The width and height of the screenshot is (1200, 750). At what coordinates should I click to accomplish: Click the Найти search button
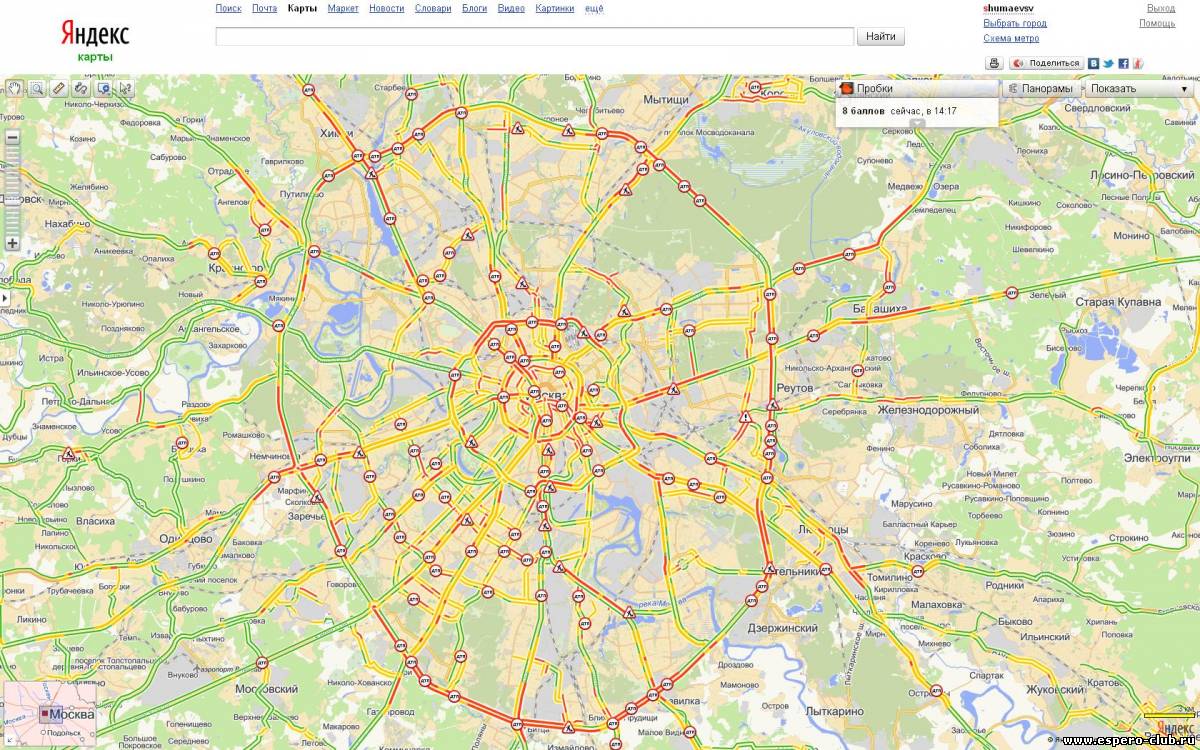[x=881, y=36]
